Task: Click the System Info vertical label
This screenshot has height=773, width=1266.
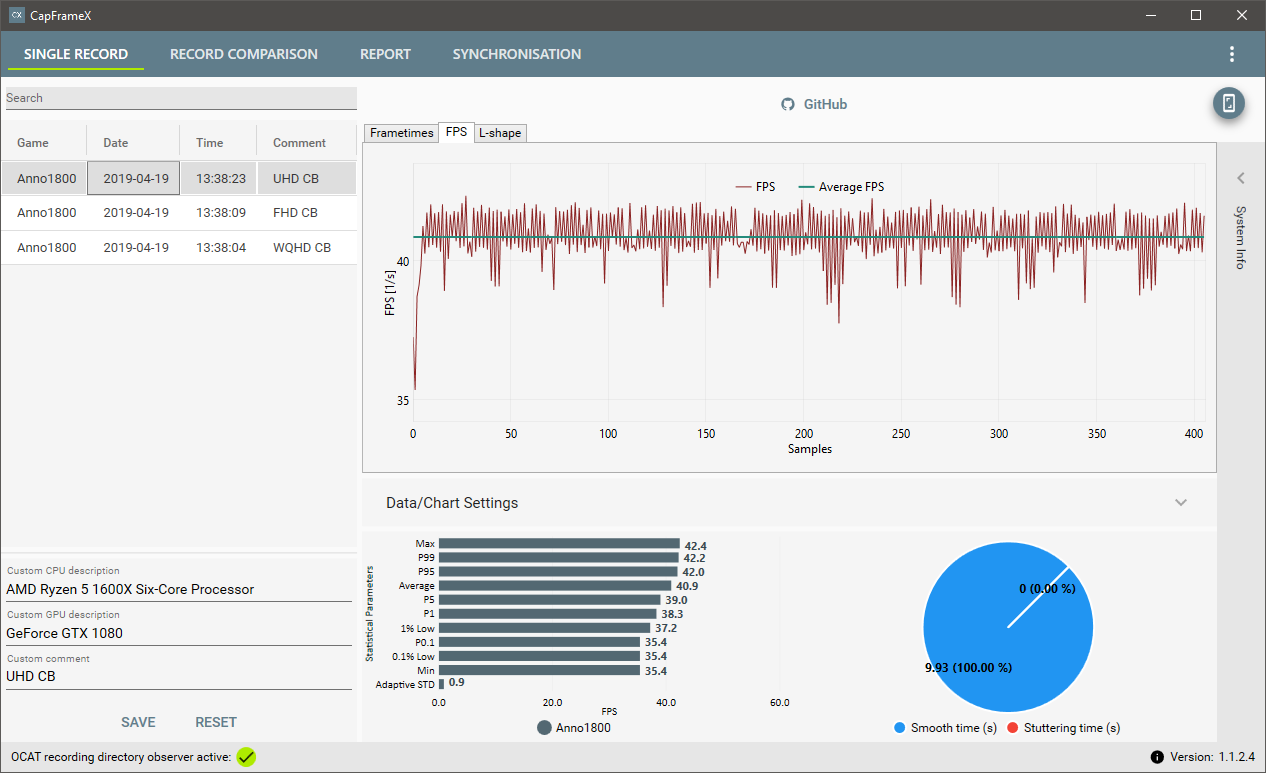Action: click(x=1240, y=237)
